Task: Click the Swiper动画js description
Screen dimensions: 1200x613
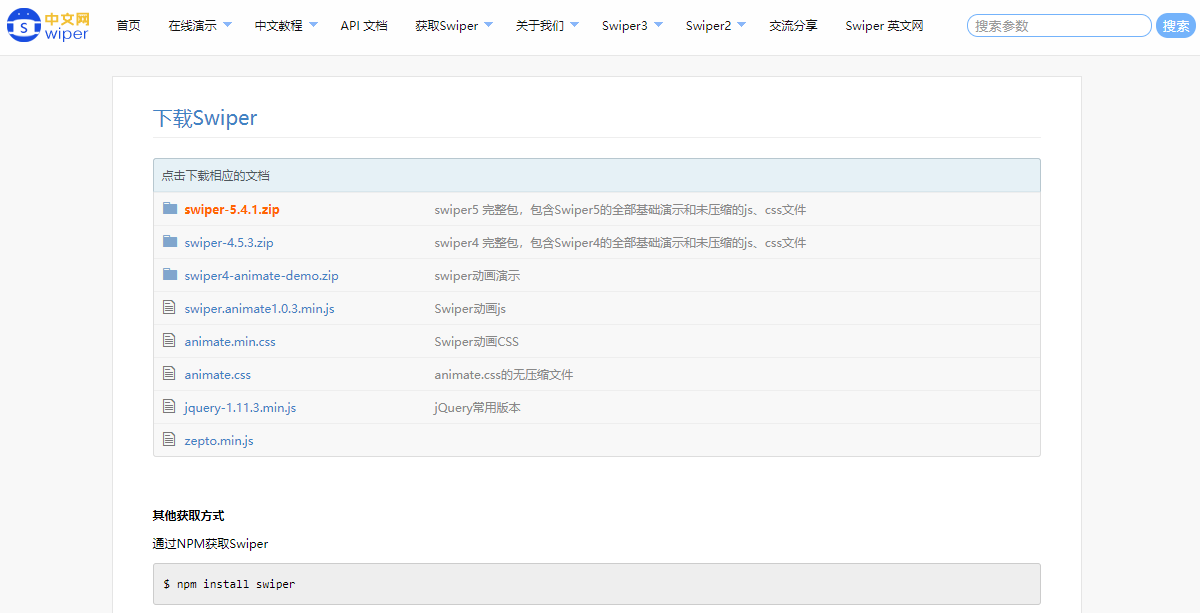Action: tap(470, 309)
